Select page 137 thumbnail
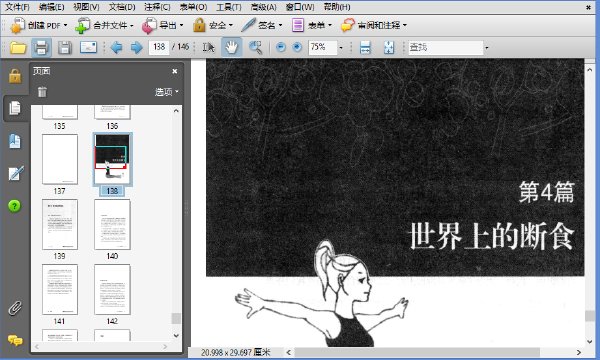Image resolution: width=600 pixels, height=360 pixels. pyautogui.click(x=60, y=159)
